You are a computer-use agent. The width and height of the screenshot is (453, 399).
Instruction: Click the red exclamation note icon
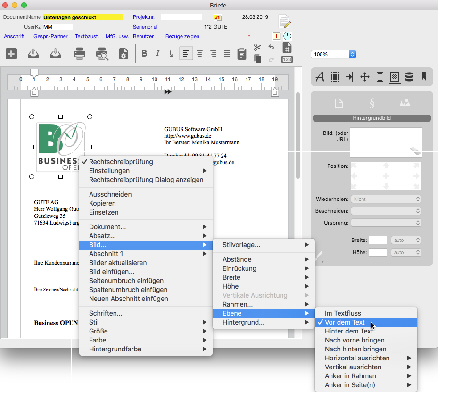276,36
